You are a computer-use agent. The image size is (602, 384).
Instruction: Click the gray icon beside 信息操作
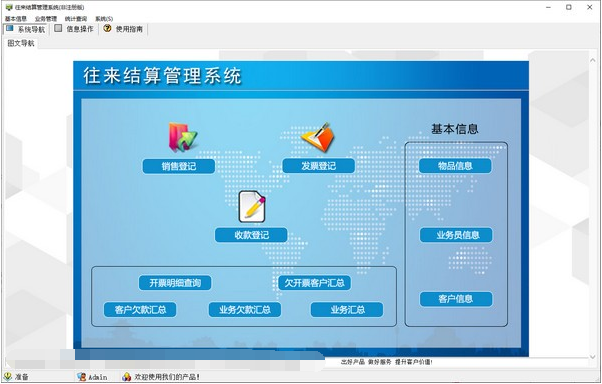coord(58,28)
